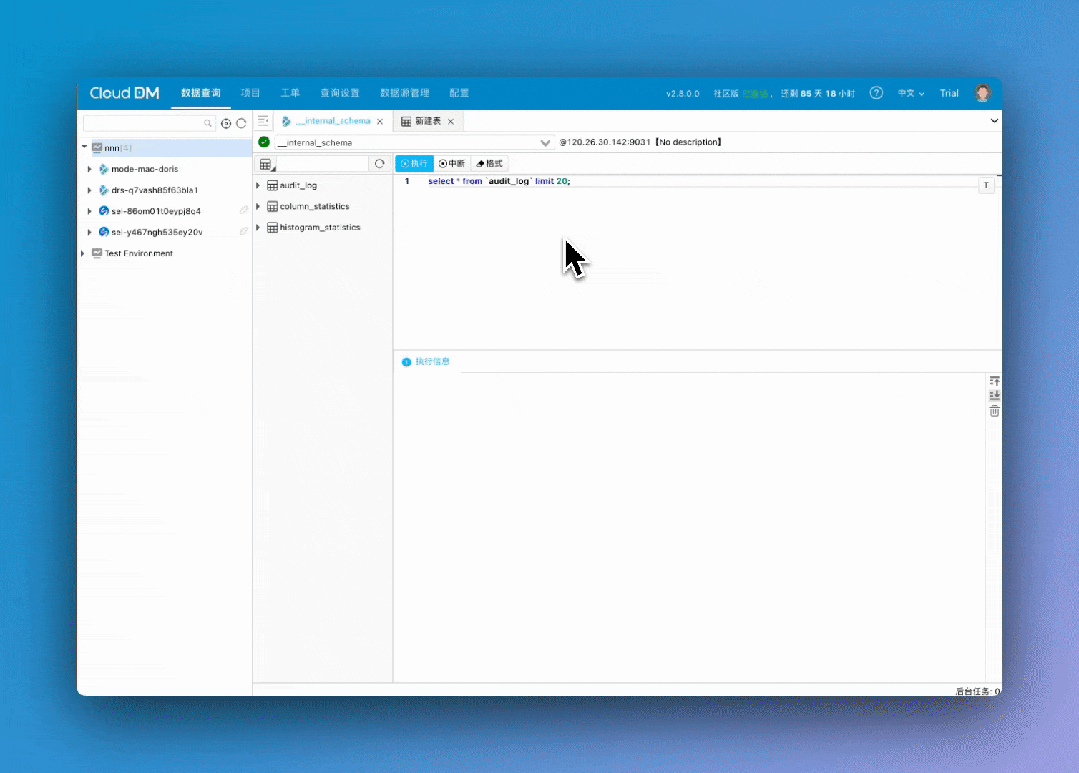Click the scroll-to-top icon in results panel
The image size is (1079, 773).
[994, 381]
